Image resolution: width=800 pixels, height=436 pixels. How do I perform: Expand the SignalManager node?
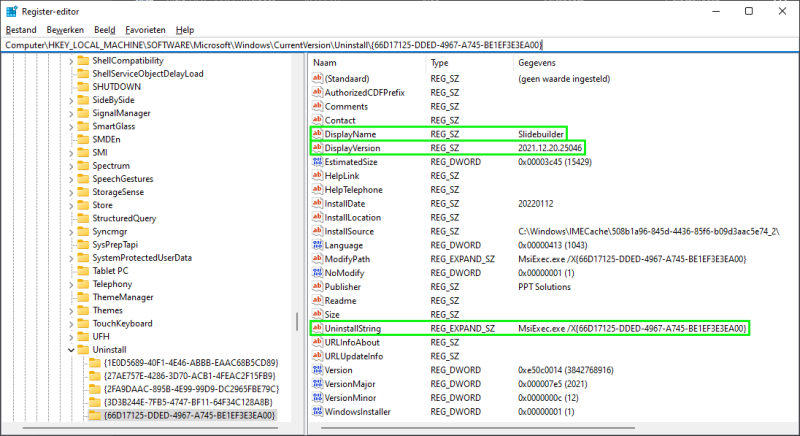(71, 113)
